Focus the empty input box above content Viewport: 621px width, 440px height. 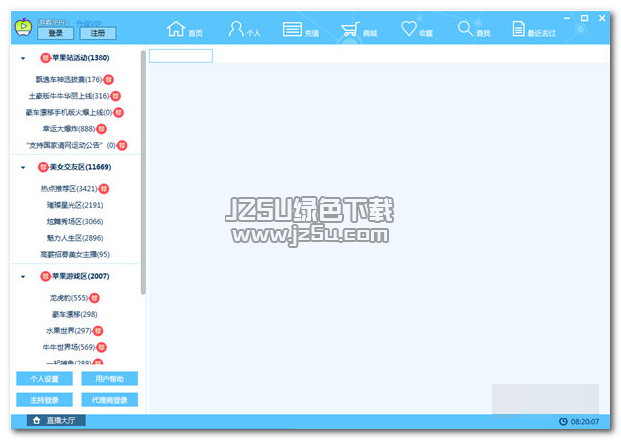[x=181, y=56]
